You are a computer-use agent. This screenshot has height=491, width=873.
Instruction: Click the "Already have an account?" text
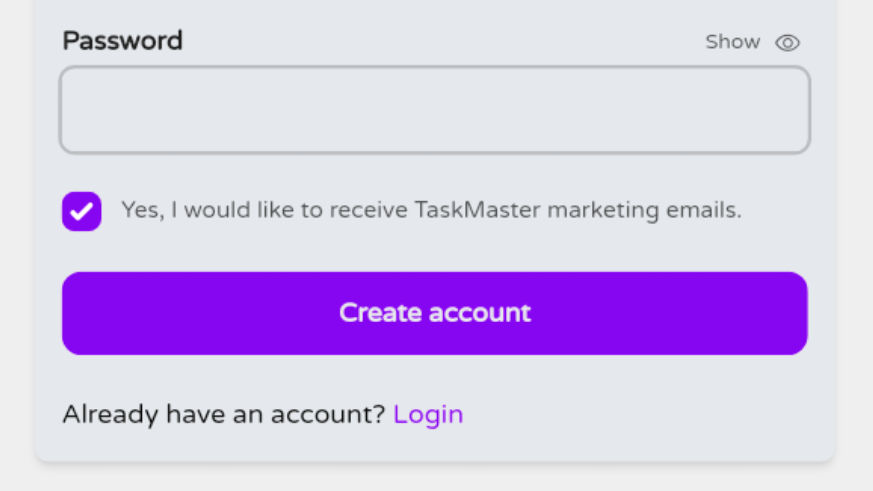[223, 414]
